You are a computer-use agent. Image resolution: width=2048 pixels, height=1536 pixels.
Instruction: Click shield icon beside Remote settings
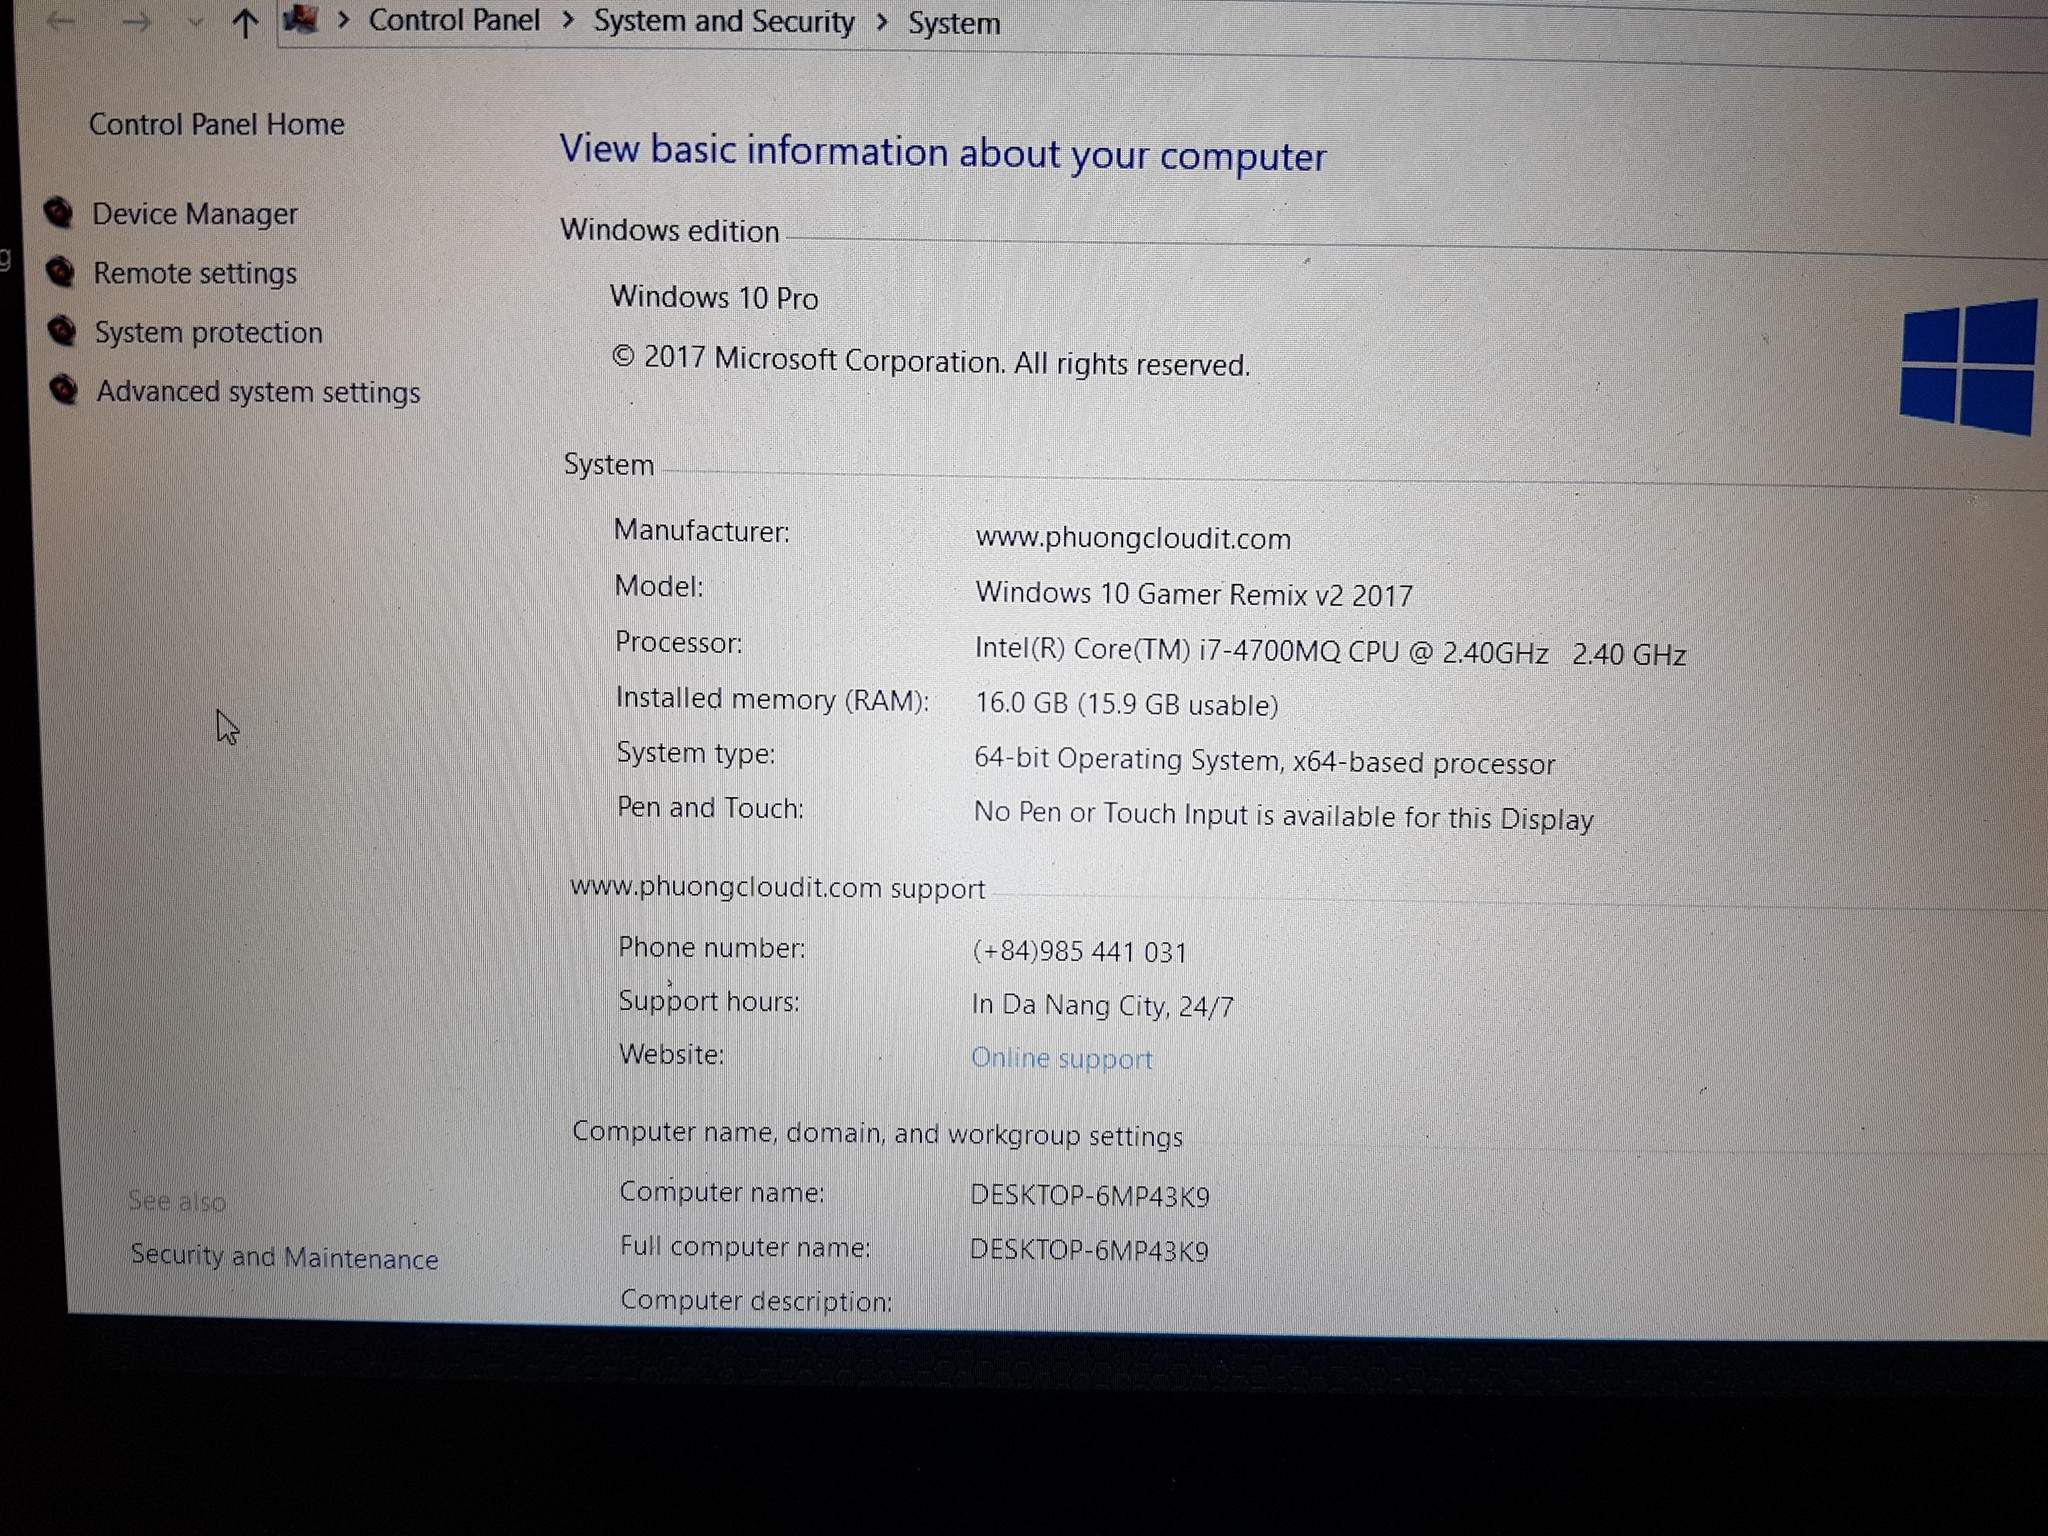(61, 271)
